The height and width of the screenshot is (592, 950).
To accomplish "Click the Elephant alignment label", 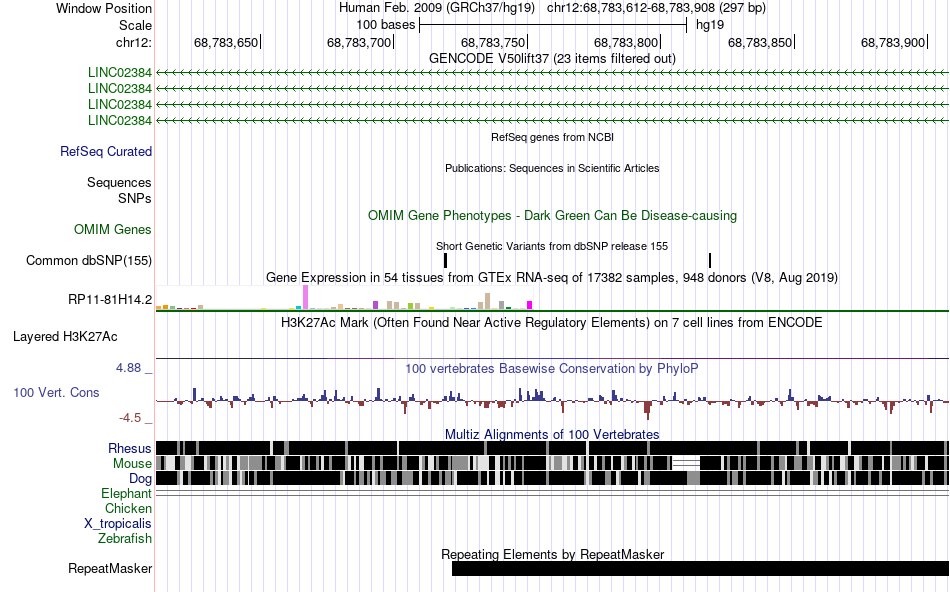I will point(126,493).
